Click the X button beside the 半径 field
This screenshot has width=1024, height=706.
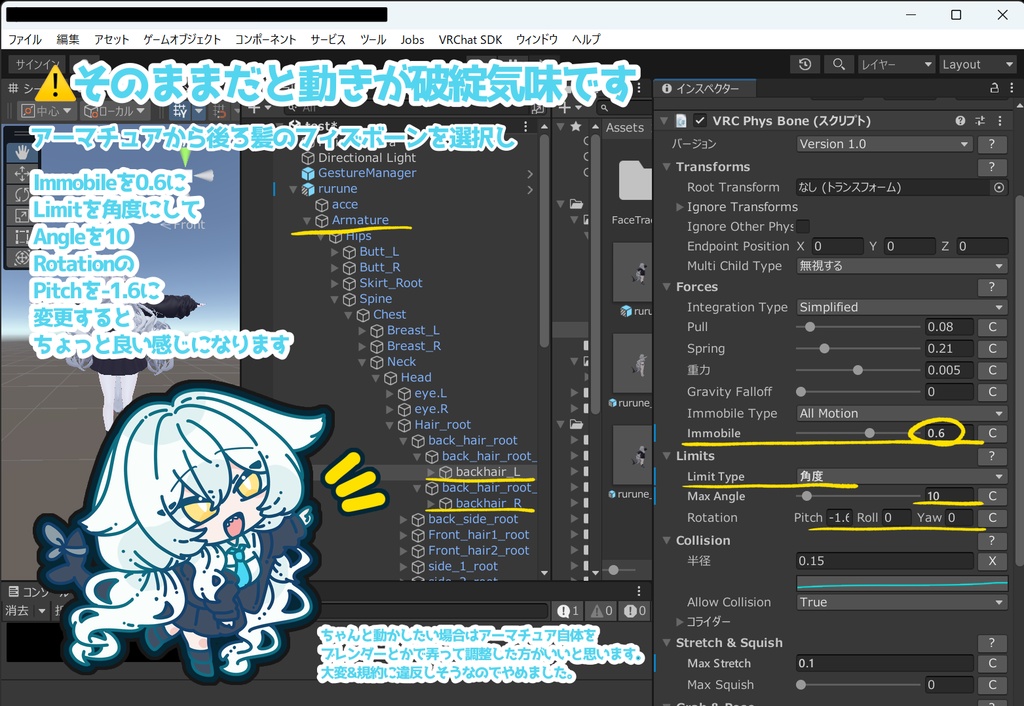[992, 561]
